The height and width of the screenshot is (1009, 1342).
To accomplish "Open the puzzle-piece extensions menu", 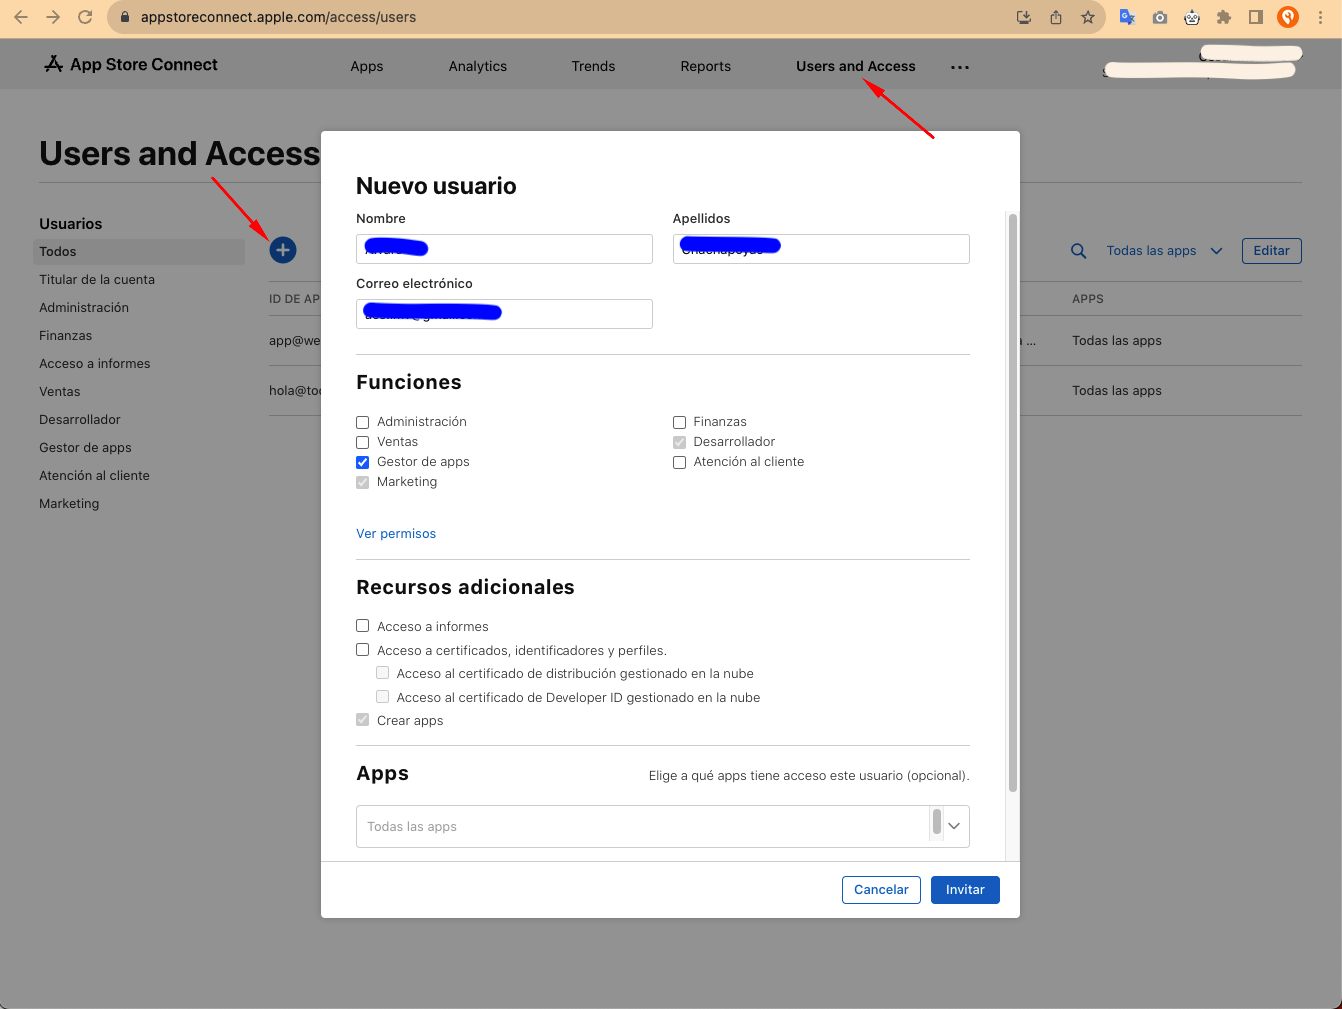I will point(1224,17).
